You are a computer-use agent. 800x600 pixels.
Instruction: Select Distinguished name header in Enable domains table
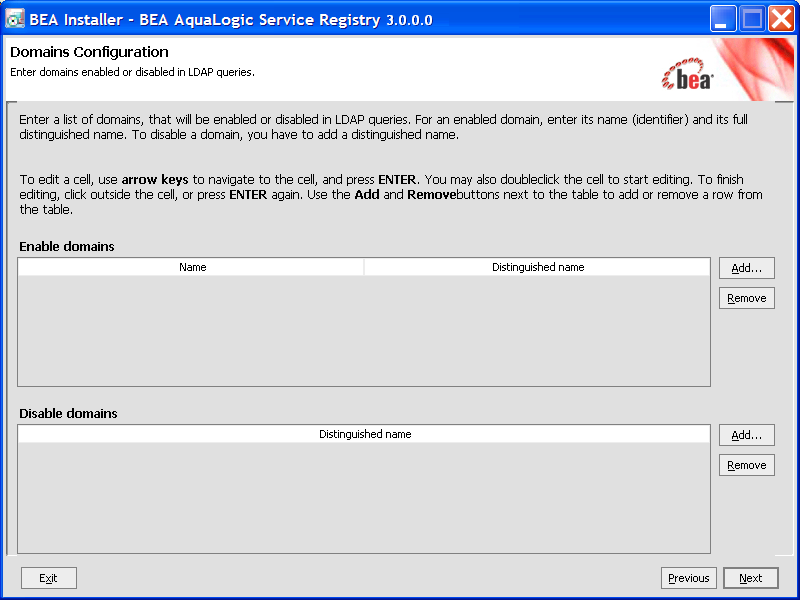(537, 267)
